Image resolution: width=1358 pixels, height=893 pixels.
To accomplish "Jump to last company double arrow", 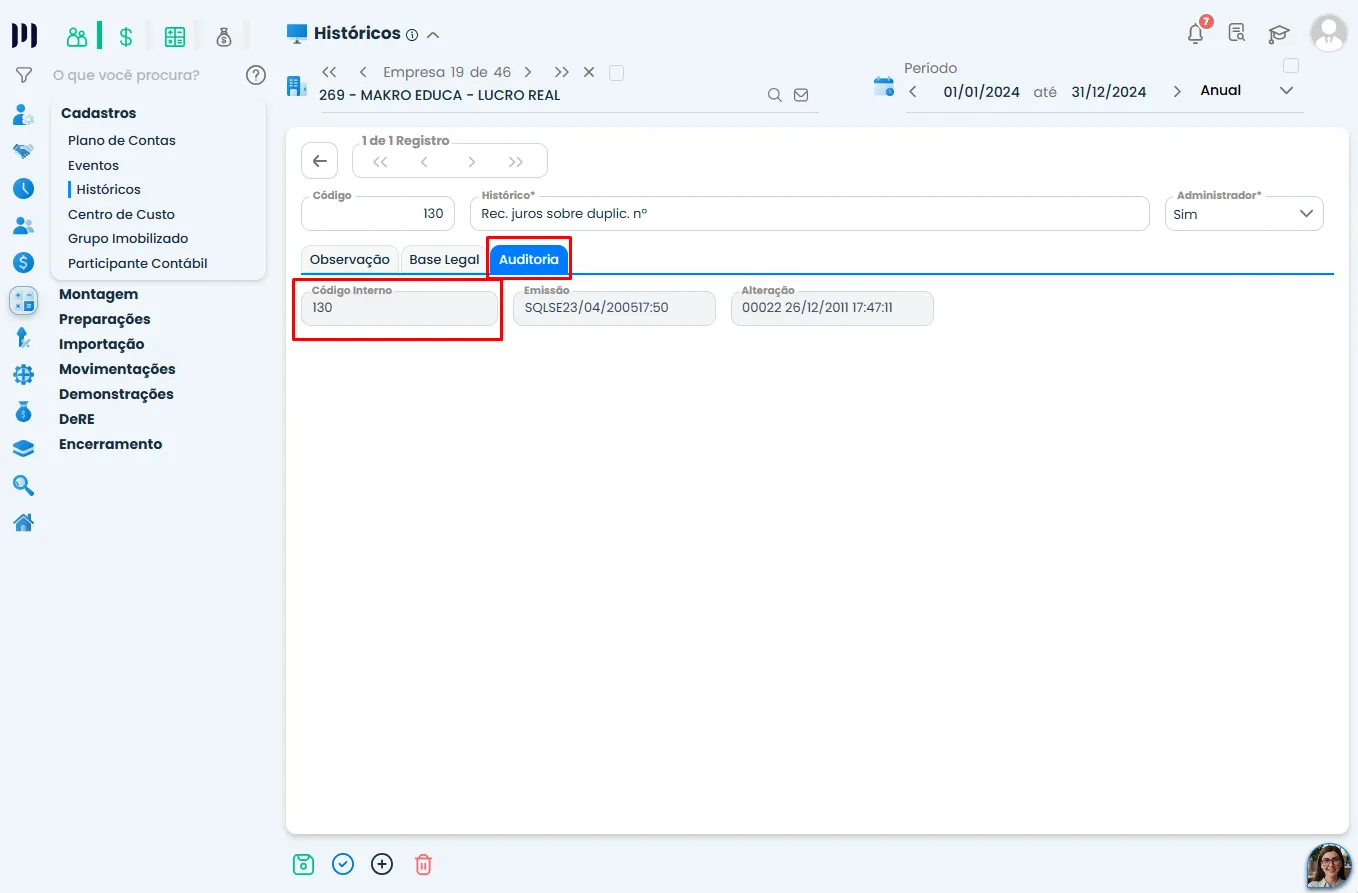I will coord(562,72).
